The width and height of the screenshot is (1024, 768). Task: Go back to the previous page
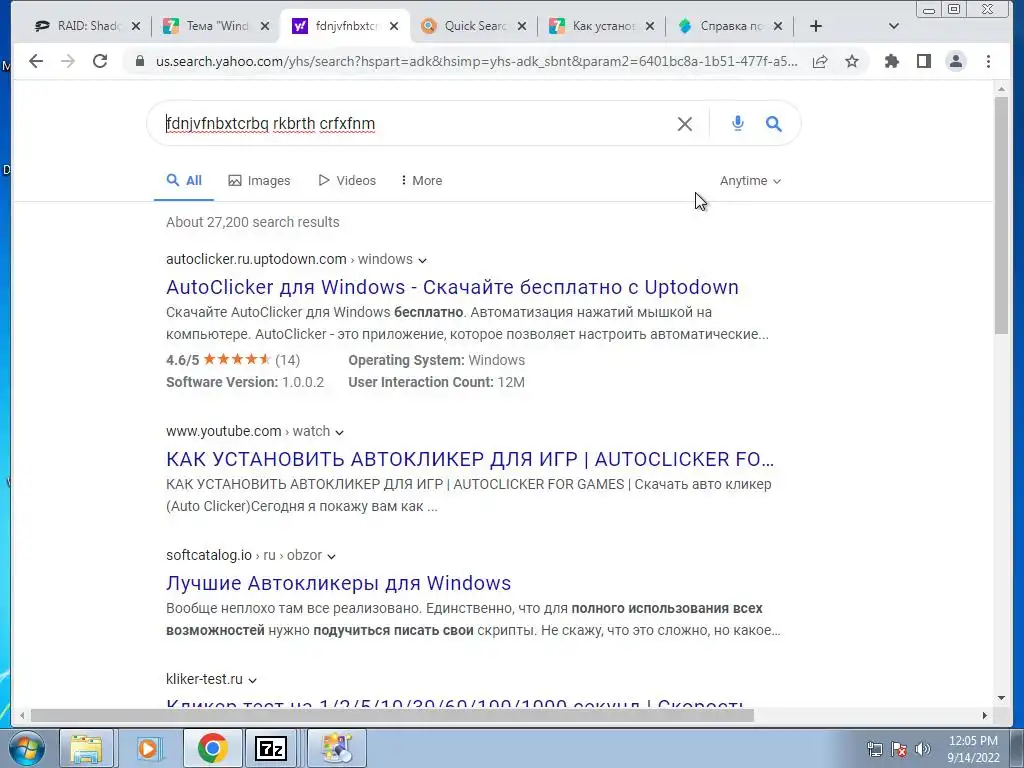(x=36, y=61)
